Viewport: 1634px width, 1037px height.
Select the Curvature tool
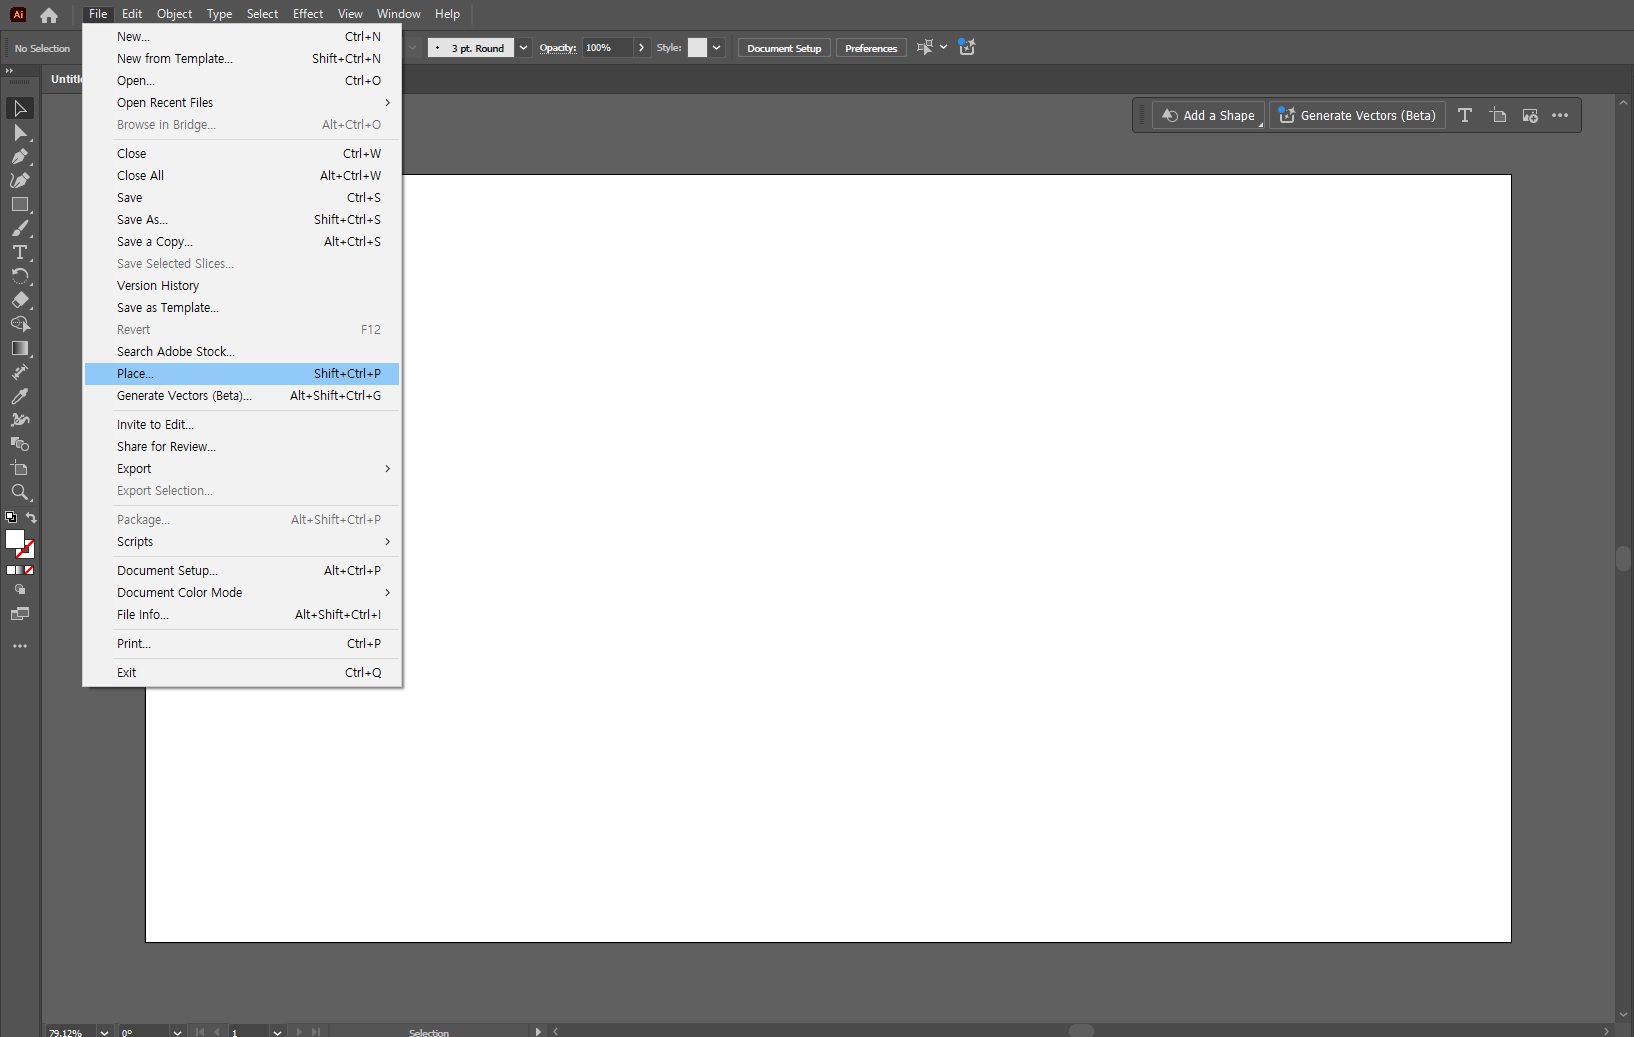point(20,180)
